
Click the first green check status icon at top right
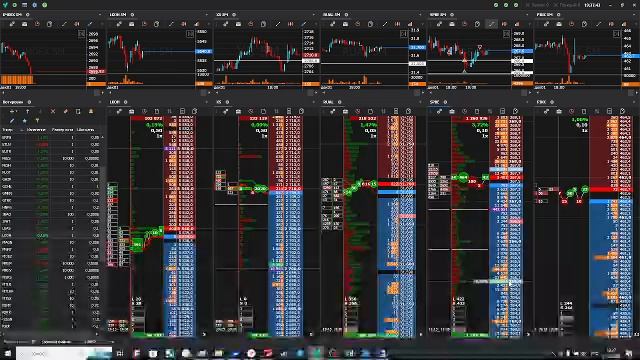coord(496,5)
